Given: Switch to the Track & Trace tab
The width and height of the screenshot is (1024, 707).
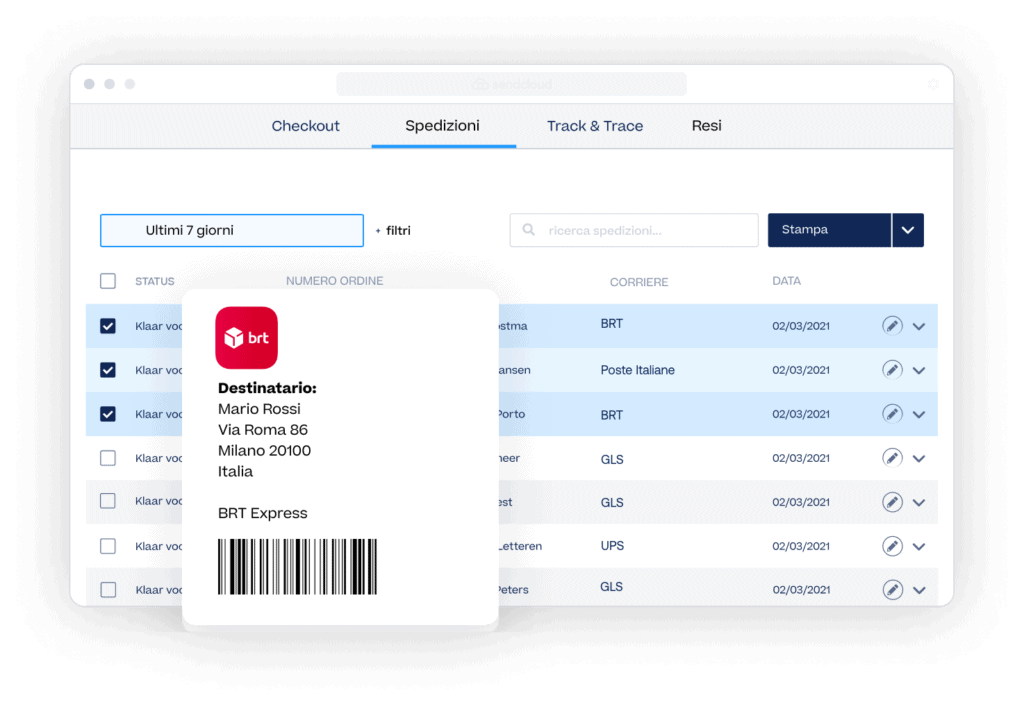Looking at the screenshot, I should 595,126.
